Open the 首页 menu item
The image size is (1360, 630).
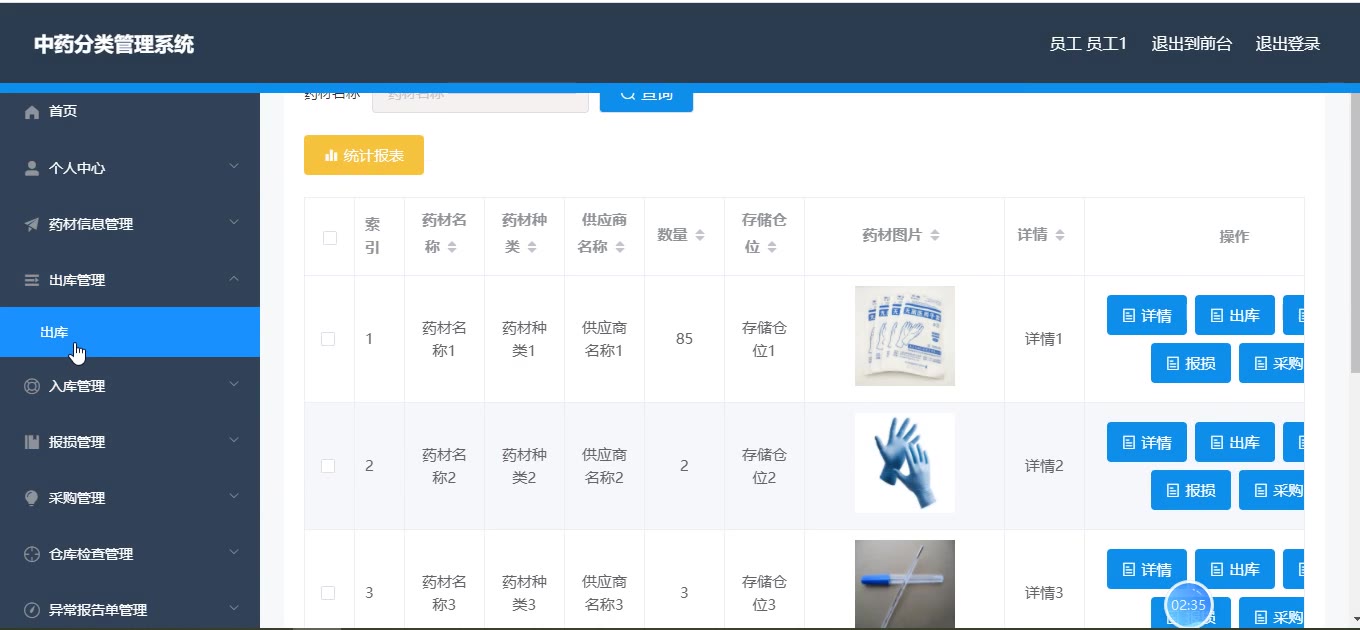point(130,112)
